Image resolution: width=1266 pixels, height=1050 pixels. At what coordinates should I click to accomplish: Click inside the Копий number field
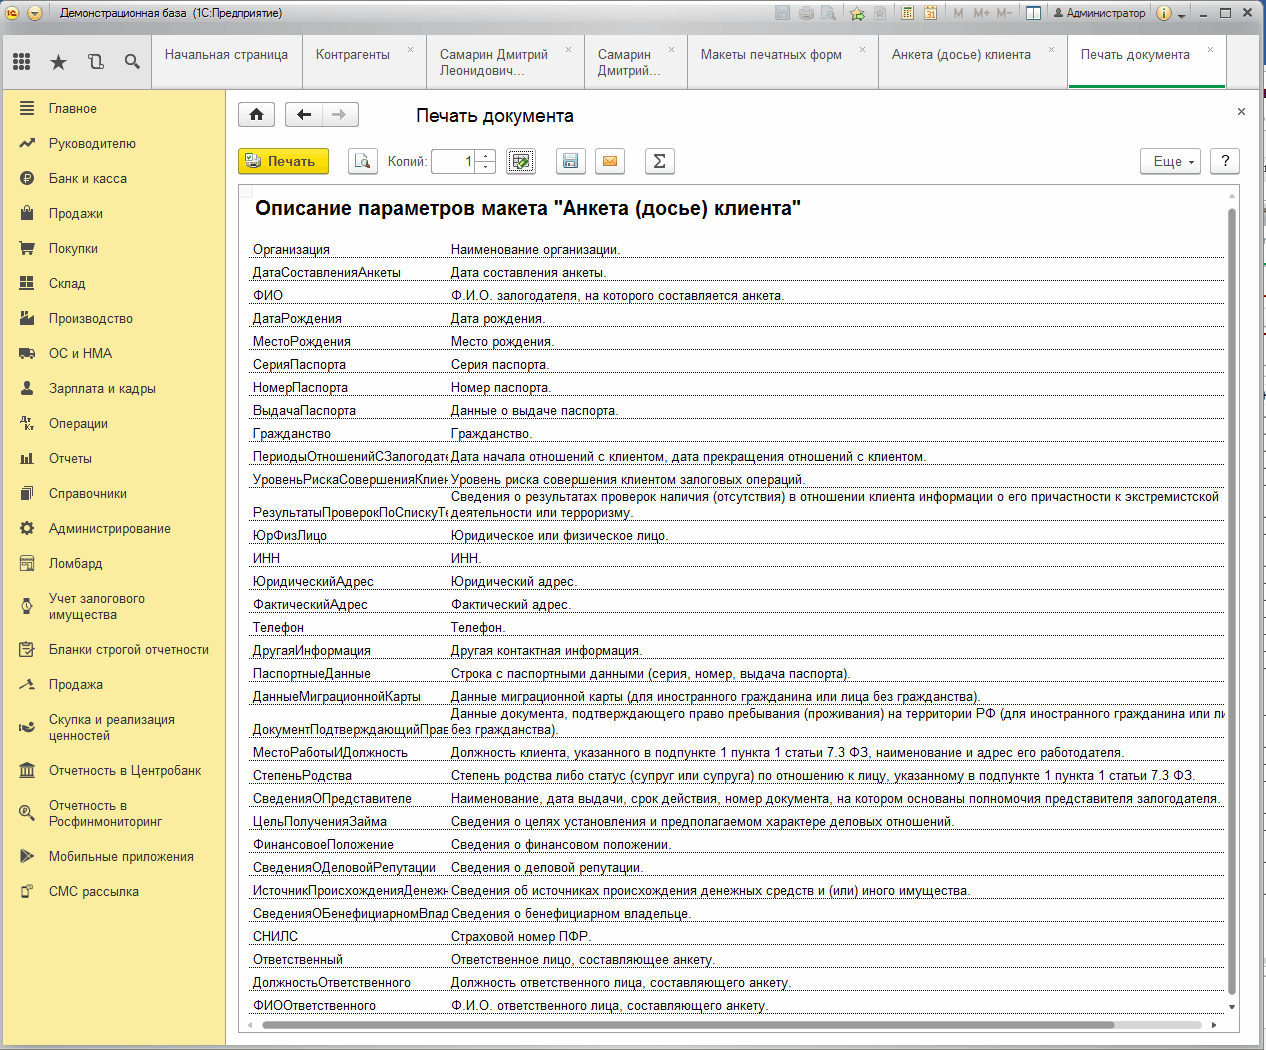click(454, 161)
